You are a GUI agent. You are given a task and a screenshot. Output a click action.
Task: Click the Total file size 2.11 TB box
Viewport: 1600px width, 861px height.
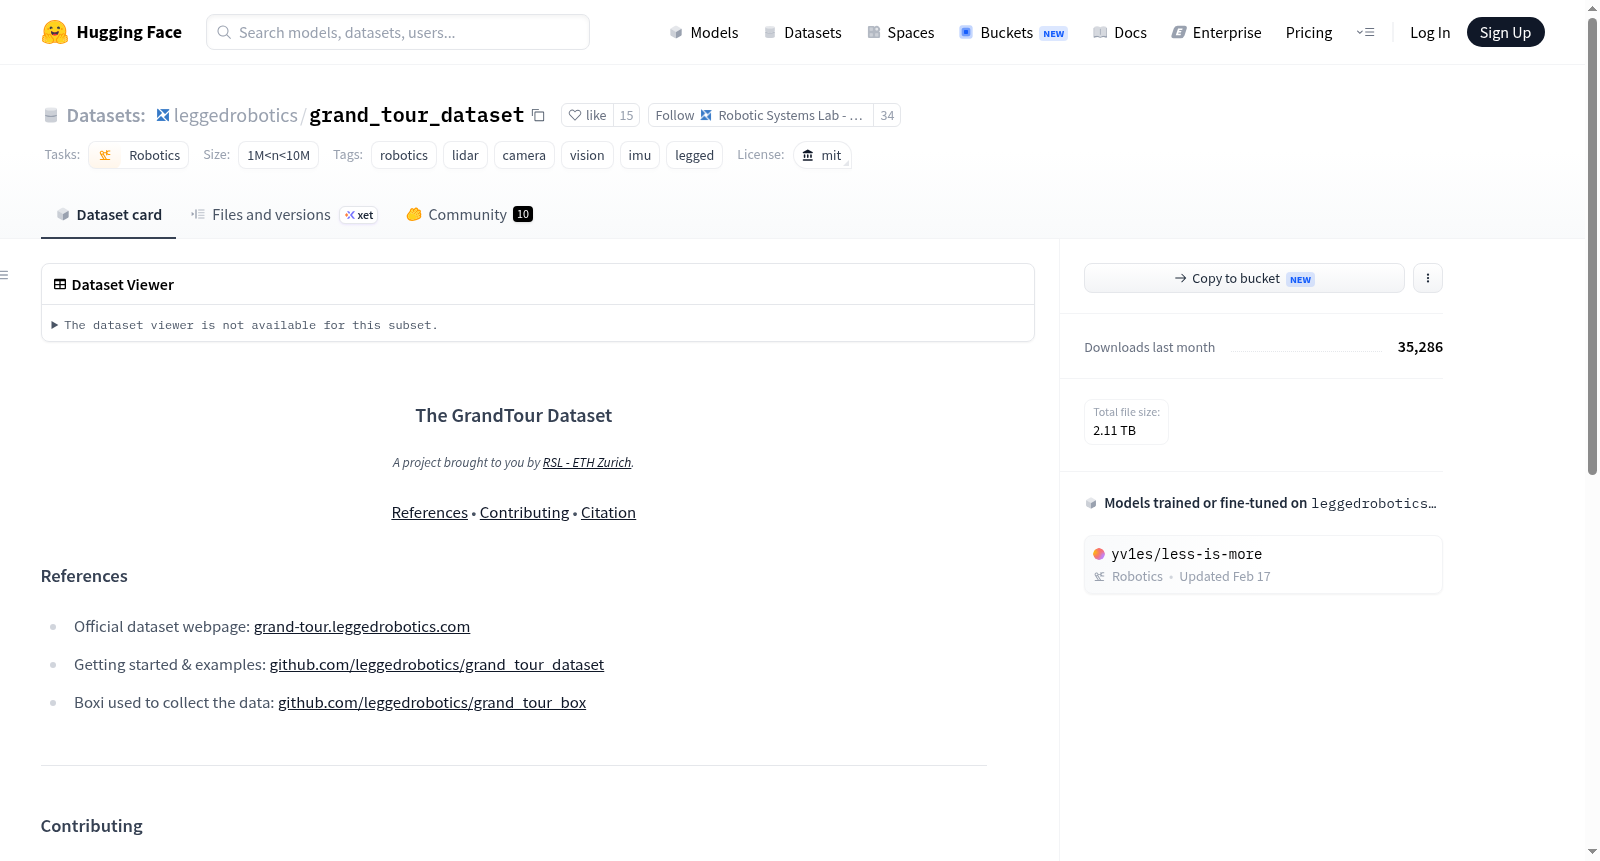[1126, 421]
